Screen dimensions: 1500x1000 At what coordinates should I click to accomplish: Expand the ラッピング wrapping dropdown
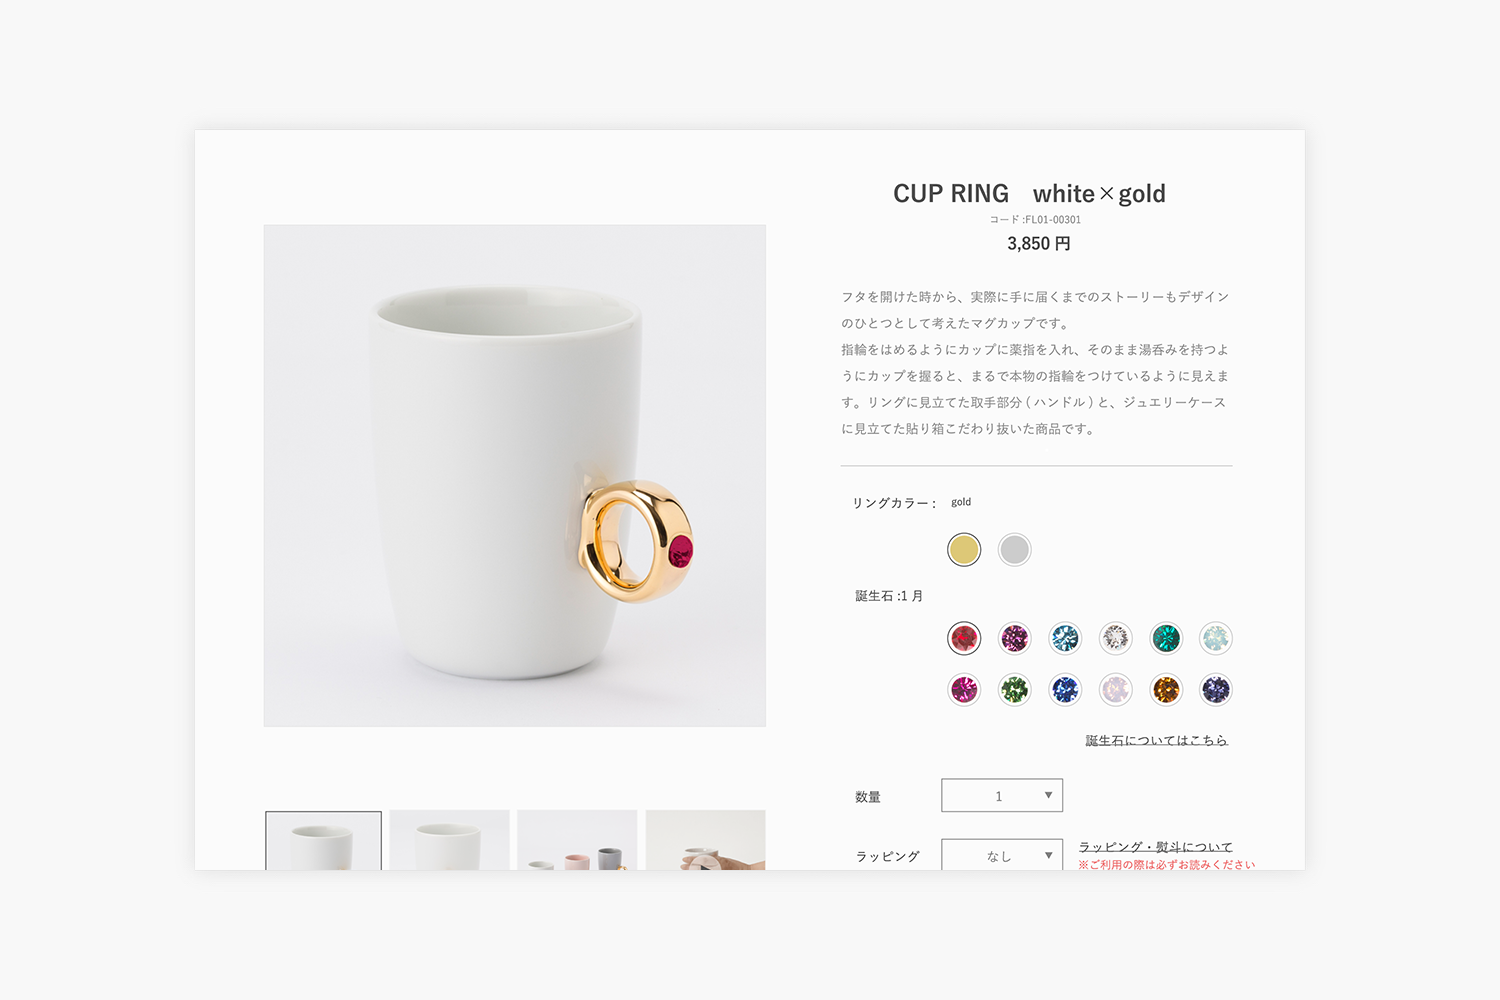pos(1002,854)
